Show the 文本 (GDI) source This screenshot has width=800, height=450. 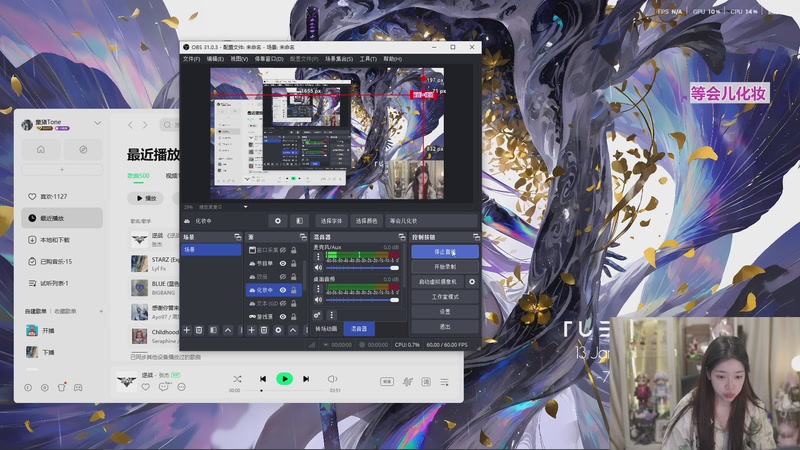283,303
